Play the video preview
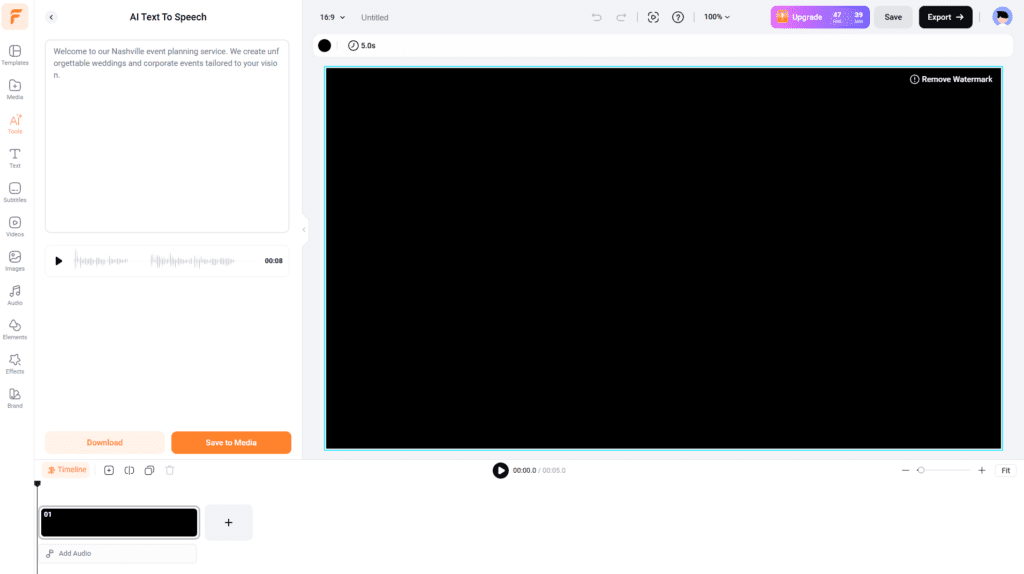The image size is (1024, 574). 500,470
